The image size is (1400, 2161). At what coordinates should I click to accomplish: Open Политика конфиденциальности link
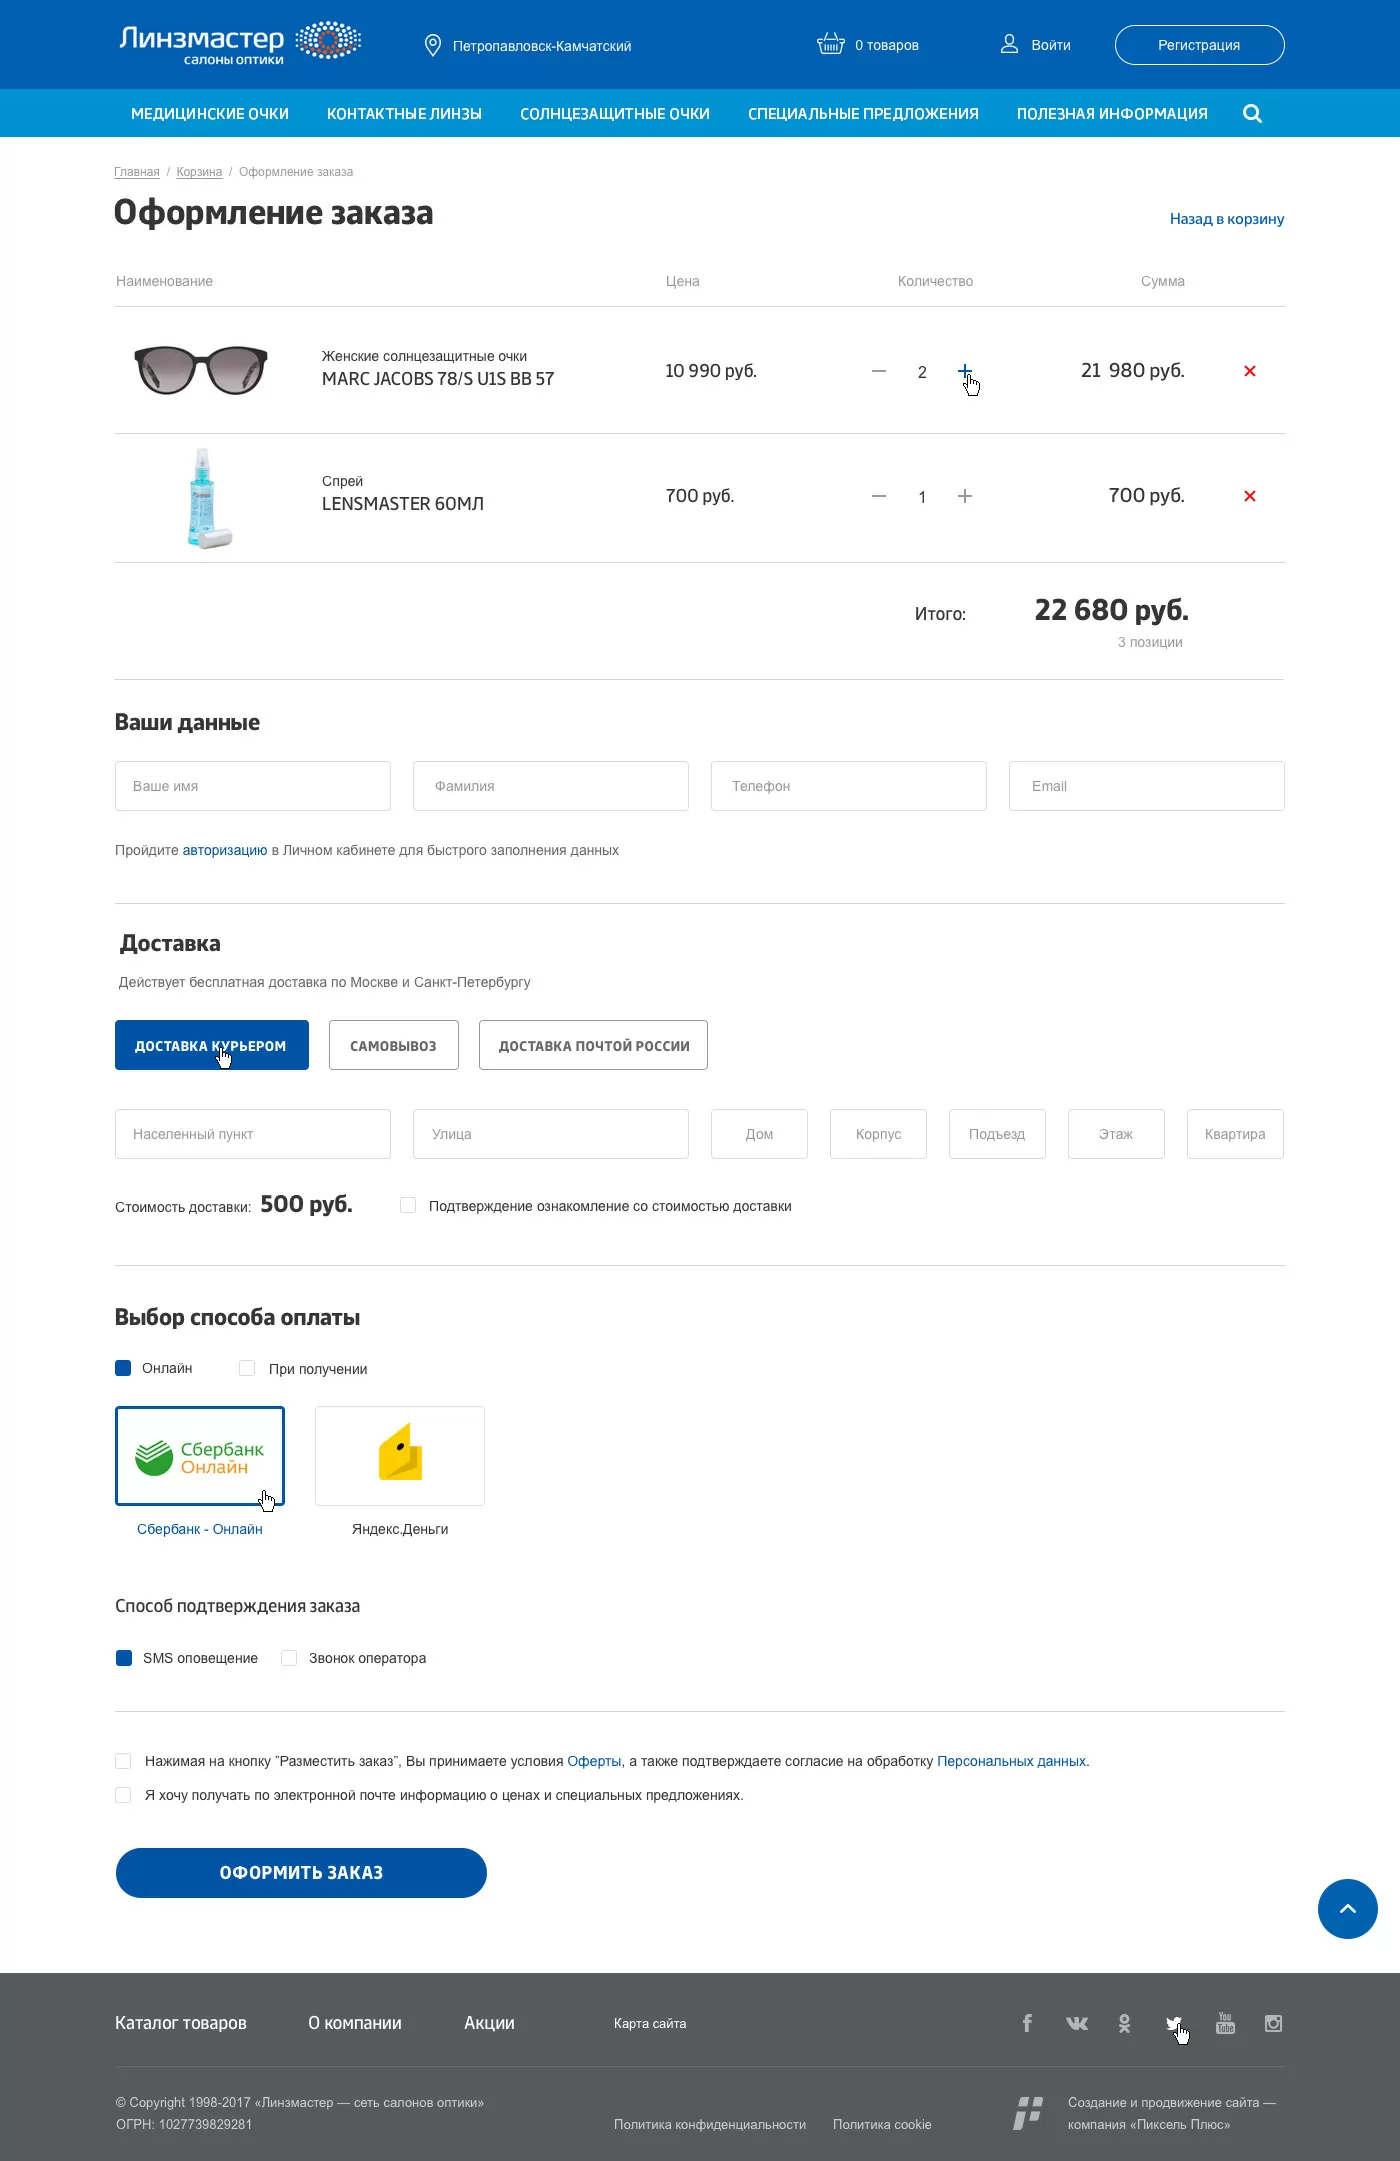point(710,2124)
